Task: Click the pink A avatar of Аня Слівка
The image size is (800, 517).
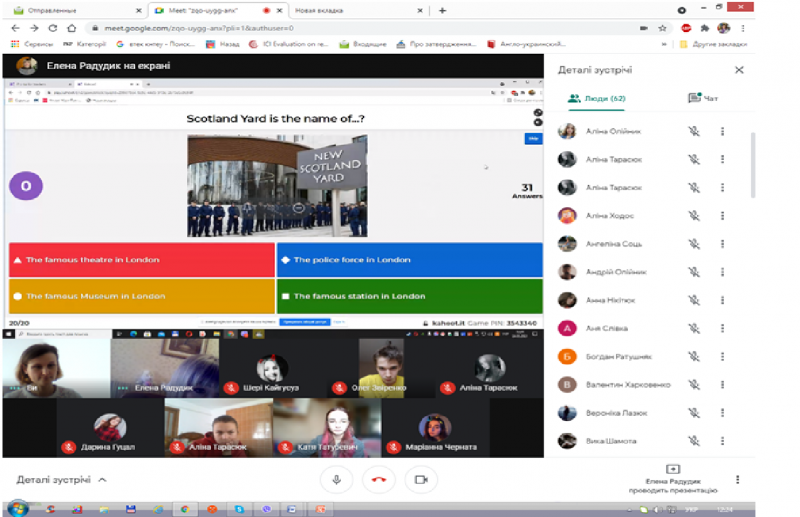Action: coord(567,328)
